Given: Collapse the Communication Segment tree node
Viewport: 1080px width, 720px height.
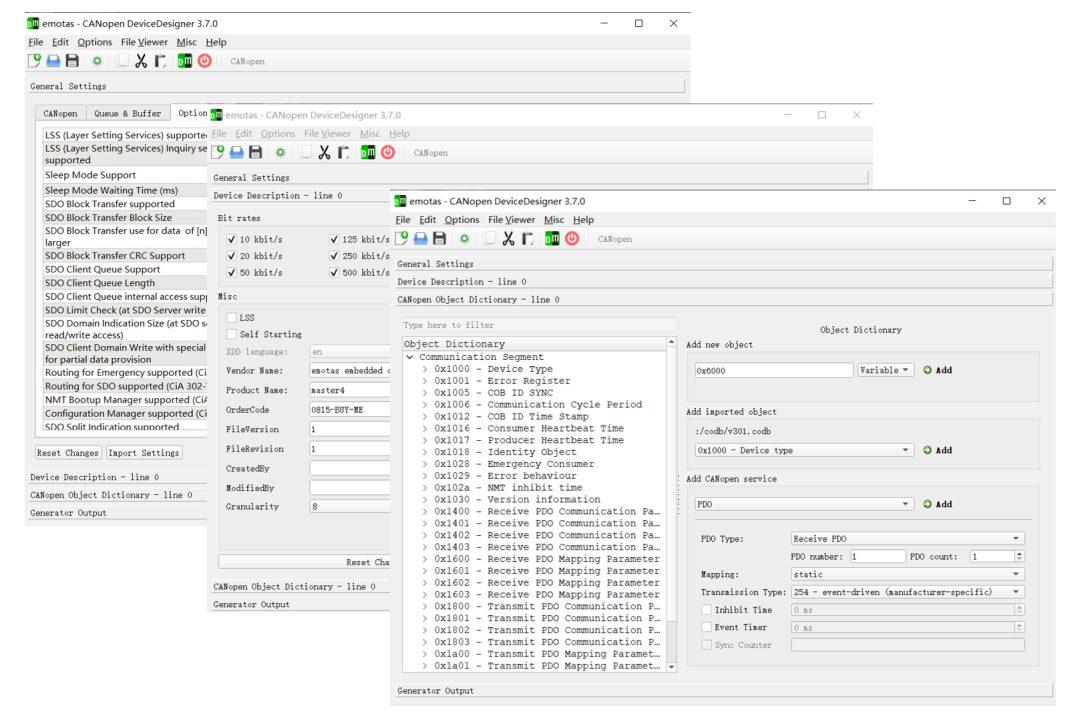Looking at the screenshot, I should (x=410, y=357).
